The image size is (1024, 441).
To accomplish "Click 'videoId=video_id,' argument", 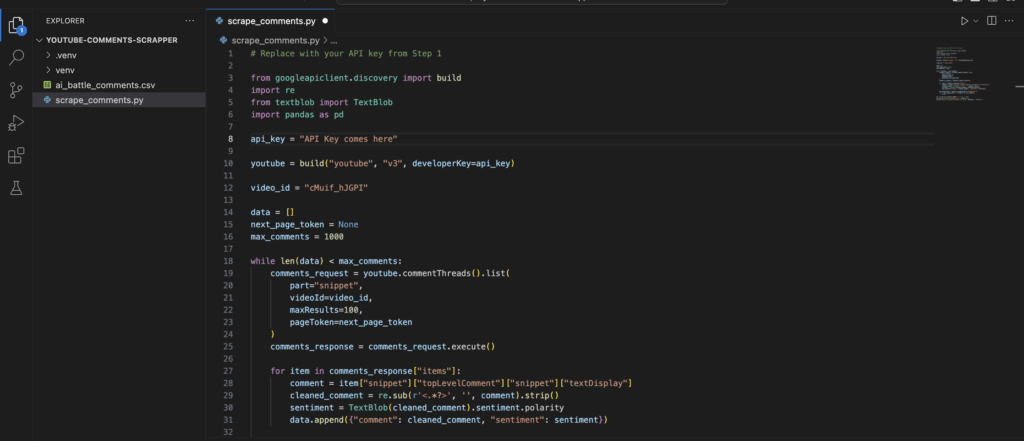I will pos(331,298).
